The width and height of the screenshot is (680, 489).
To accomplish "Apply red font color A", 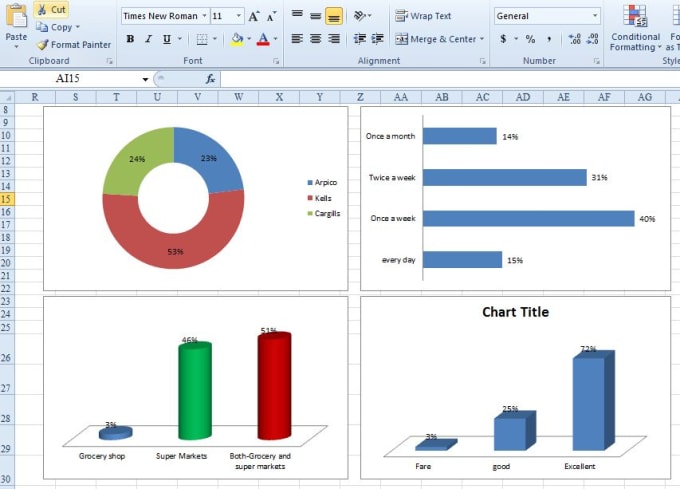I will (263, 39).
